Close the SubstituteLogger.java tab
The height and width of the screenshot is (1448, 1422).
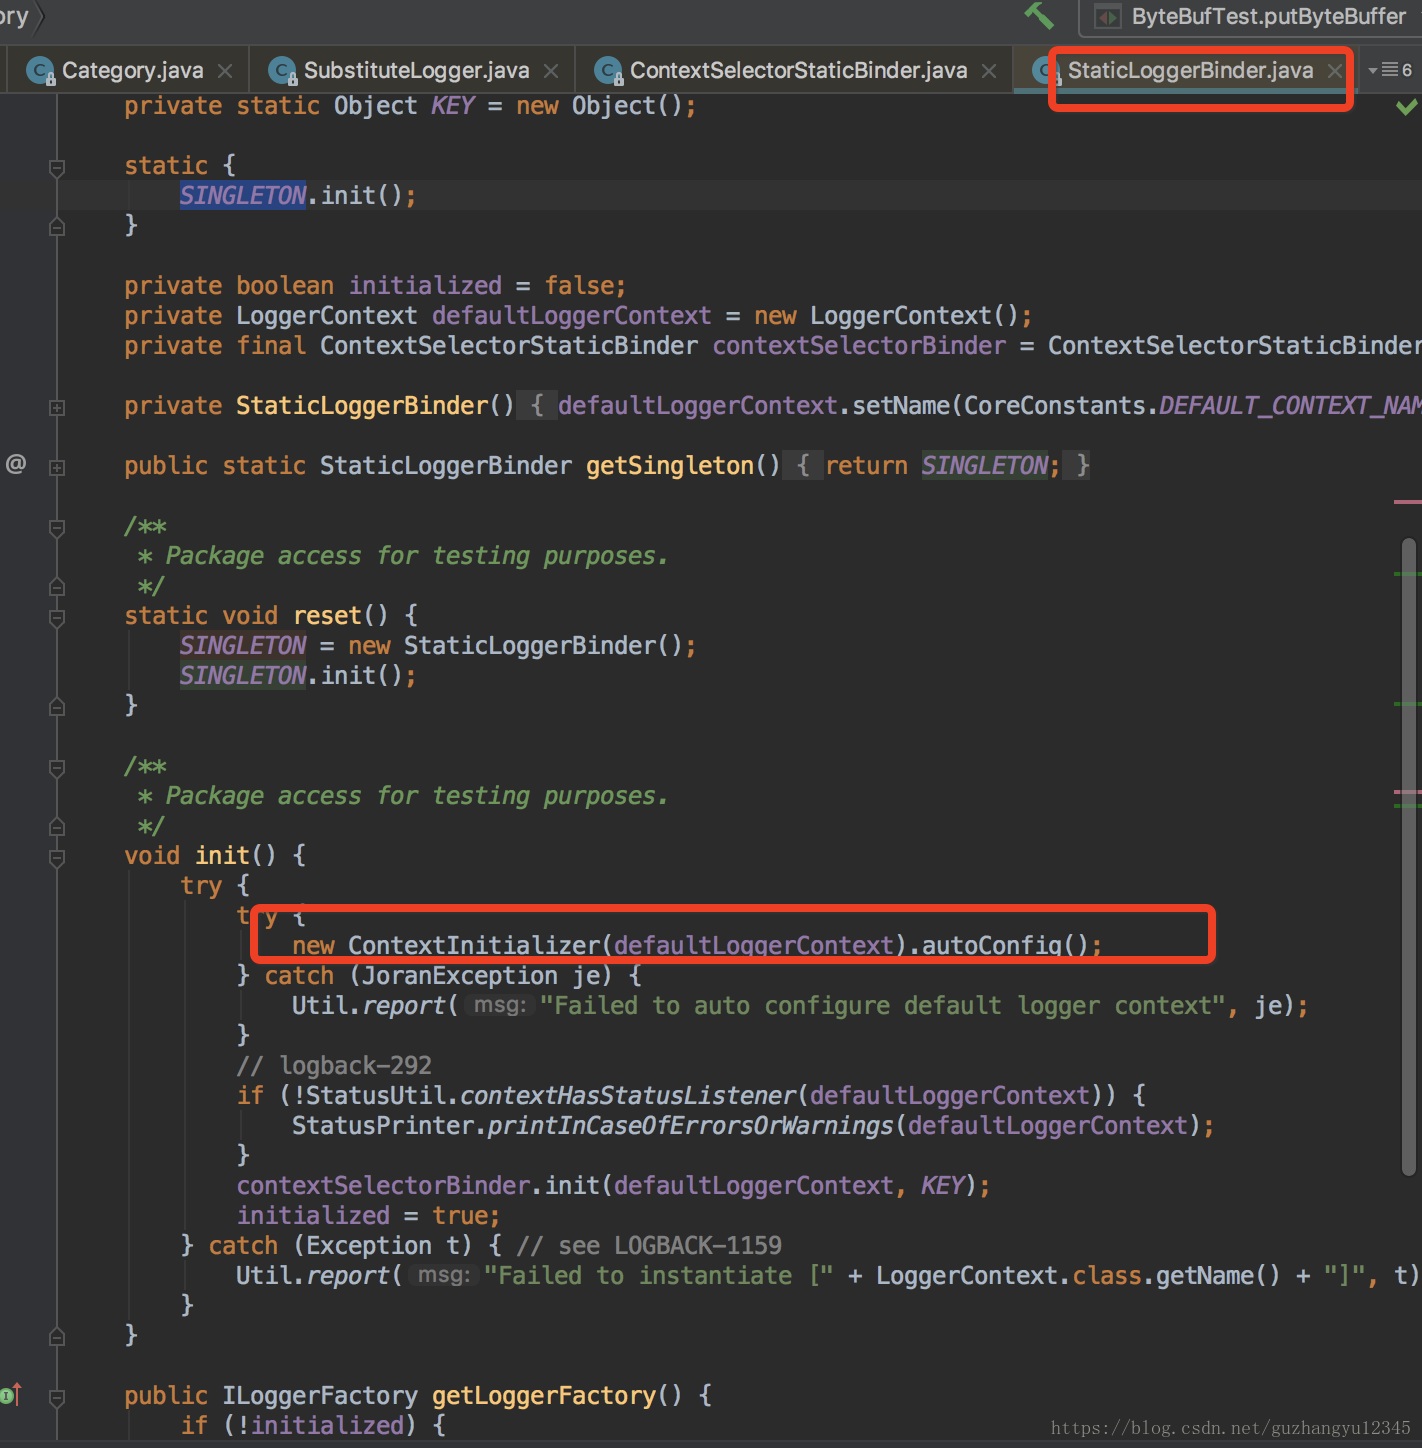pyautogui.click(x=551, y=71)
